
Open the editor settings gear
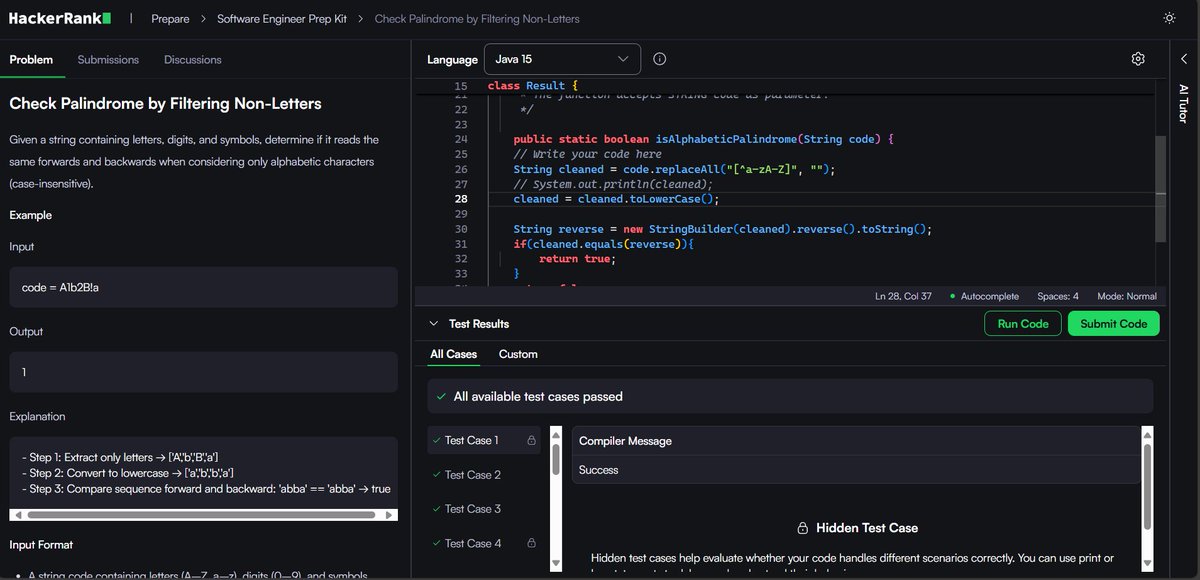pos(1137,59)
